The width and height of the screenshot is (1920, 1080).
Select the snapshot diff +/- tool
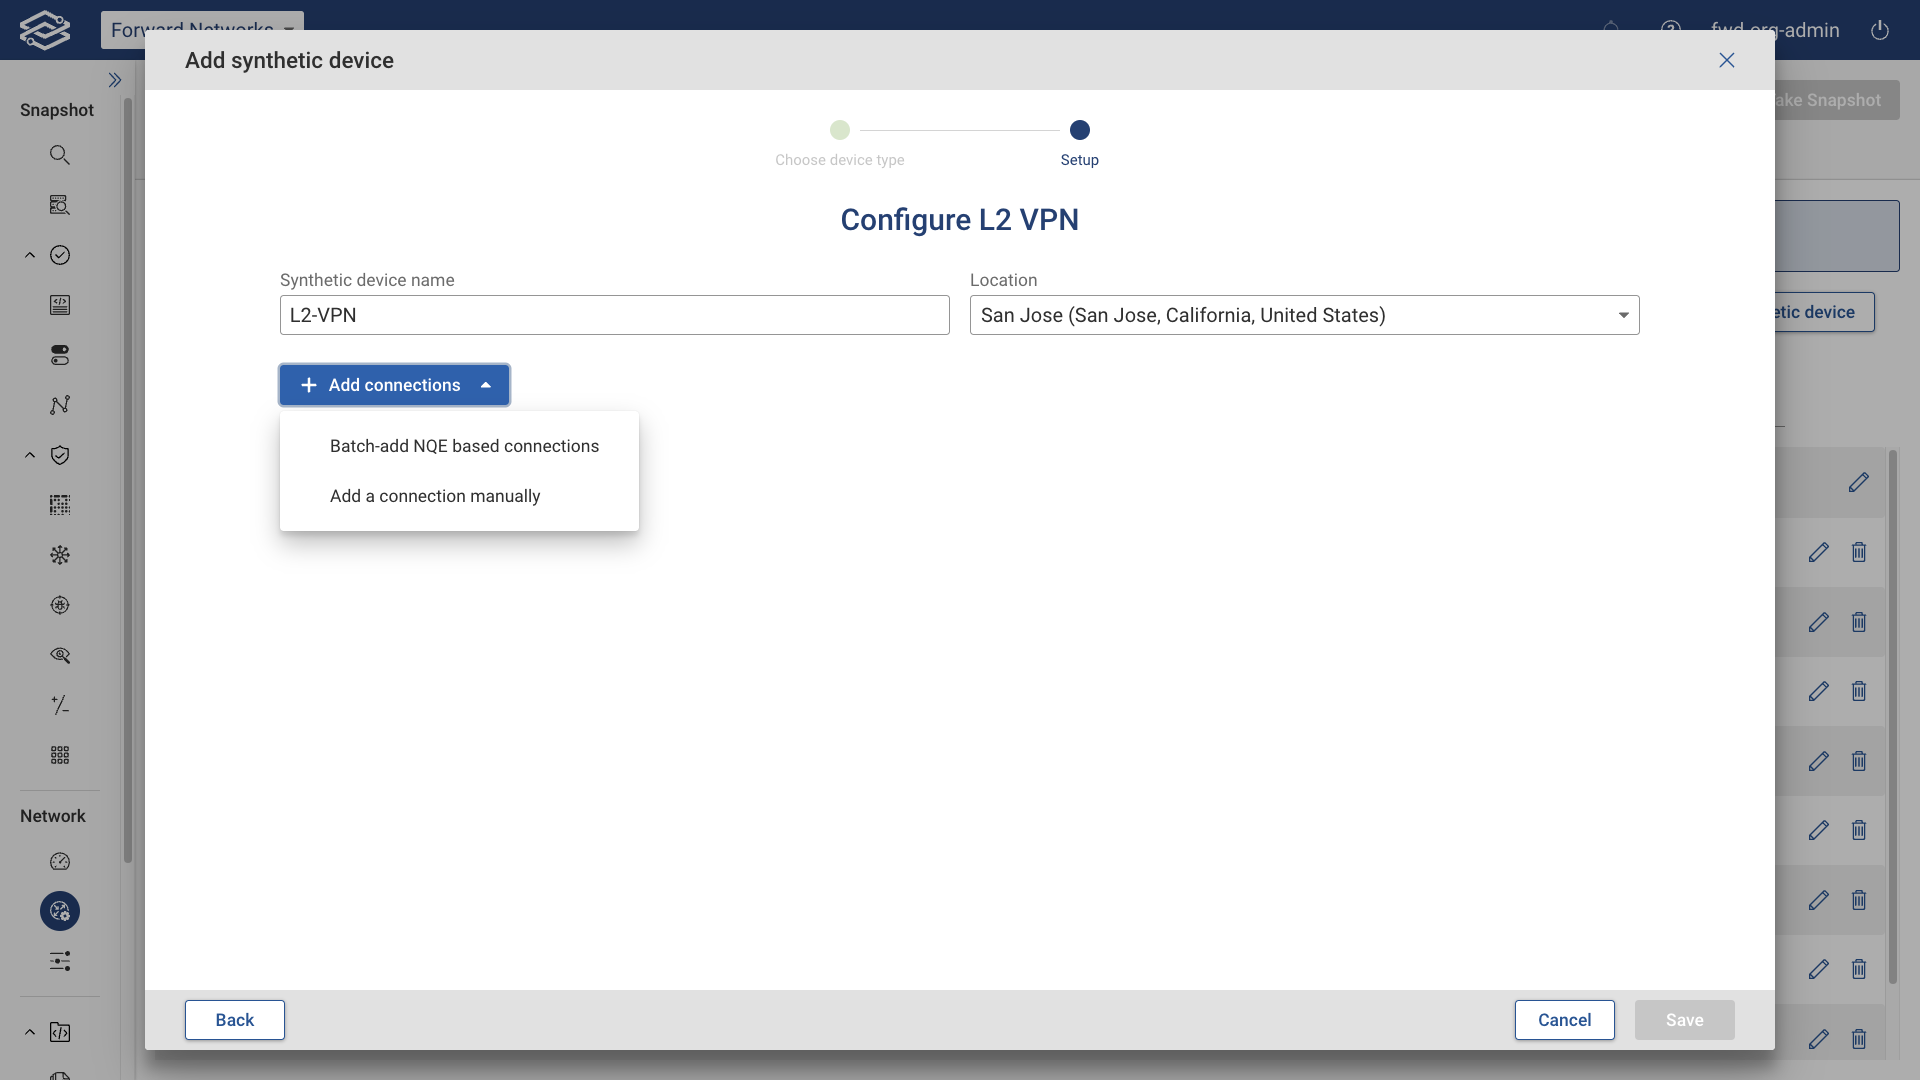click(60, 705)
